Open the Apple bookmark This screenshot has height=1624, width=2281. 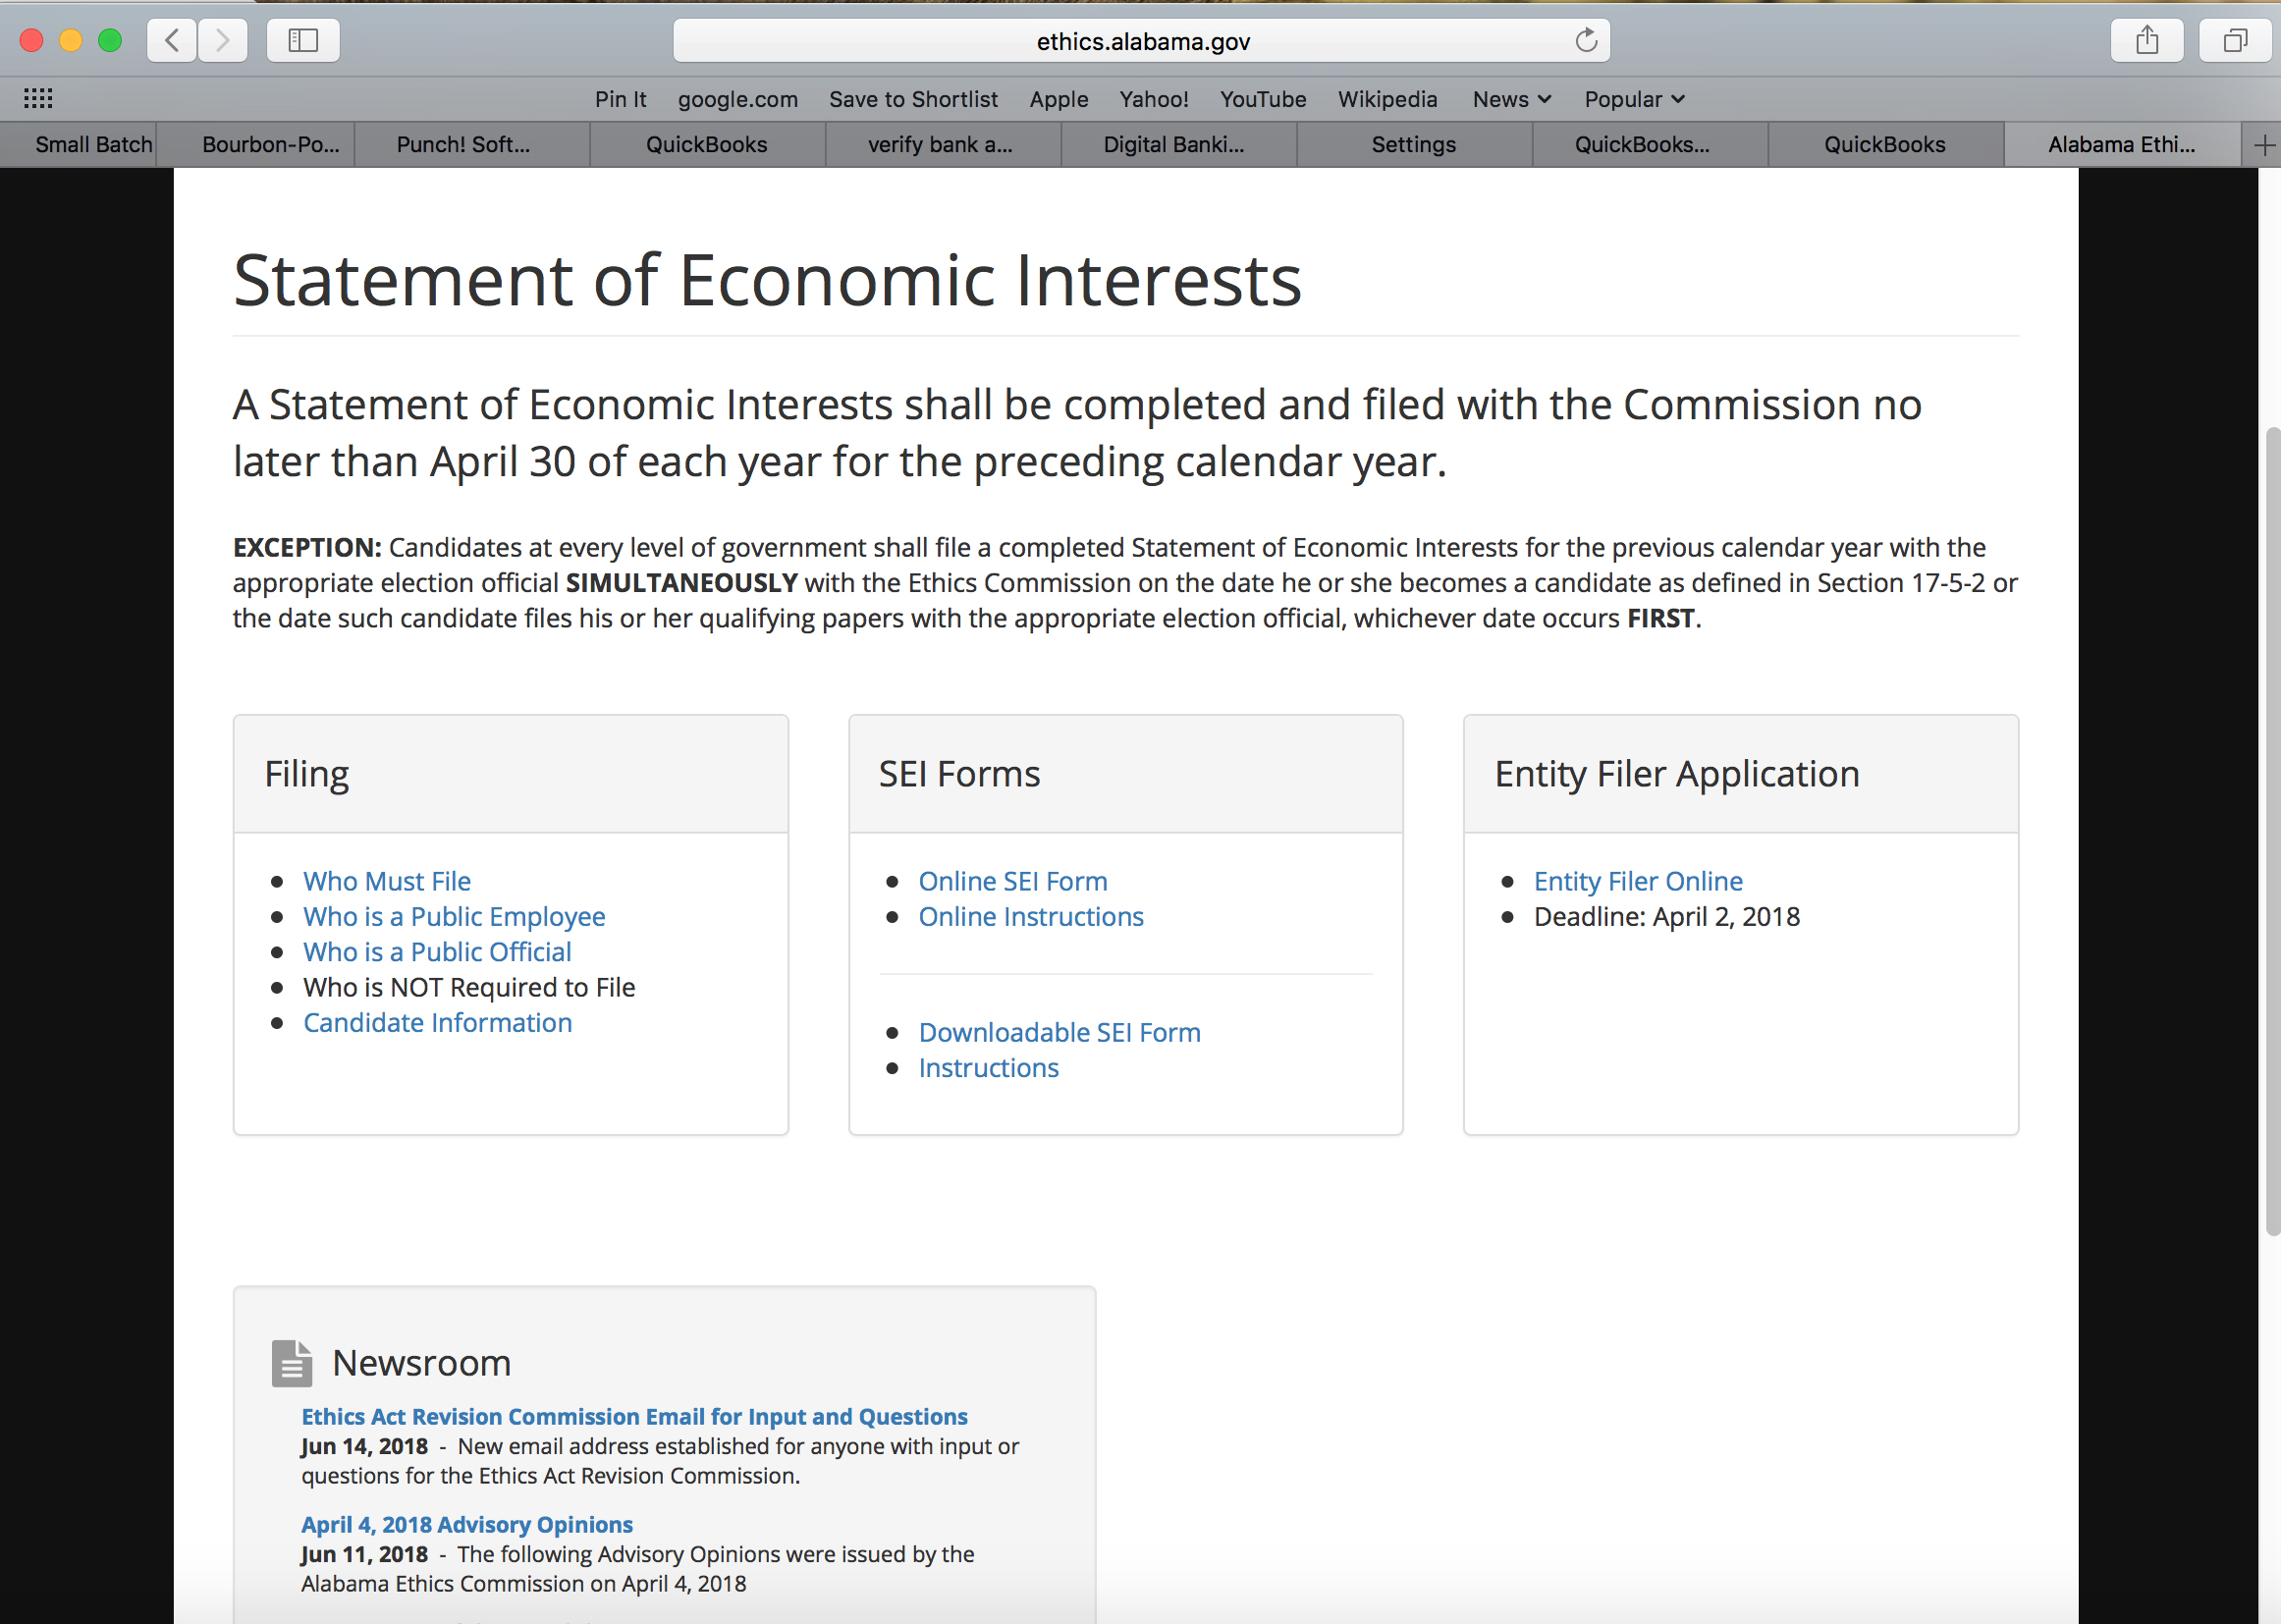point(1059,99)
